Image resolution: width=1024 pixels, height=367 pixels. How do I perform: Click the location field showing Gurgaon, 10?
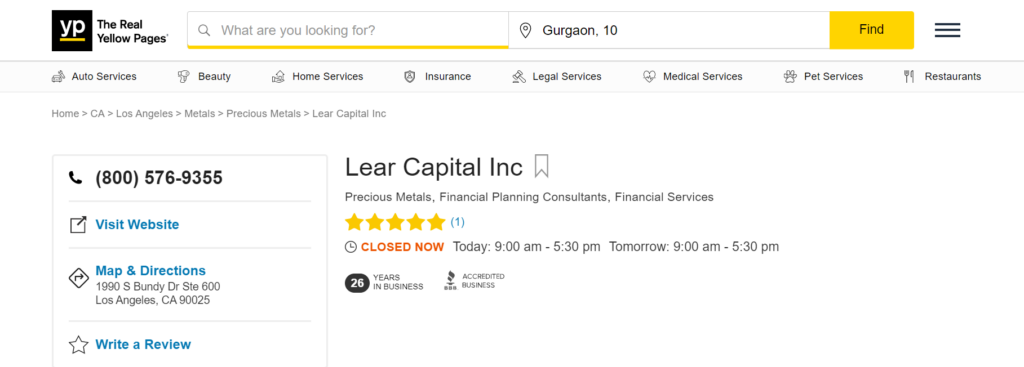coord(669,30)
